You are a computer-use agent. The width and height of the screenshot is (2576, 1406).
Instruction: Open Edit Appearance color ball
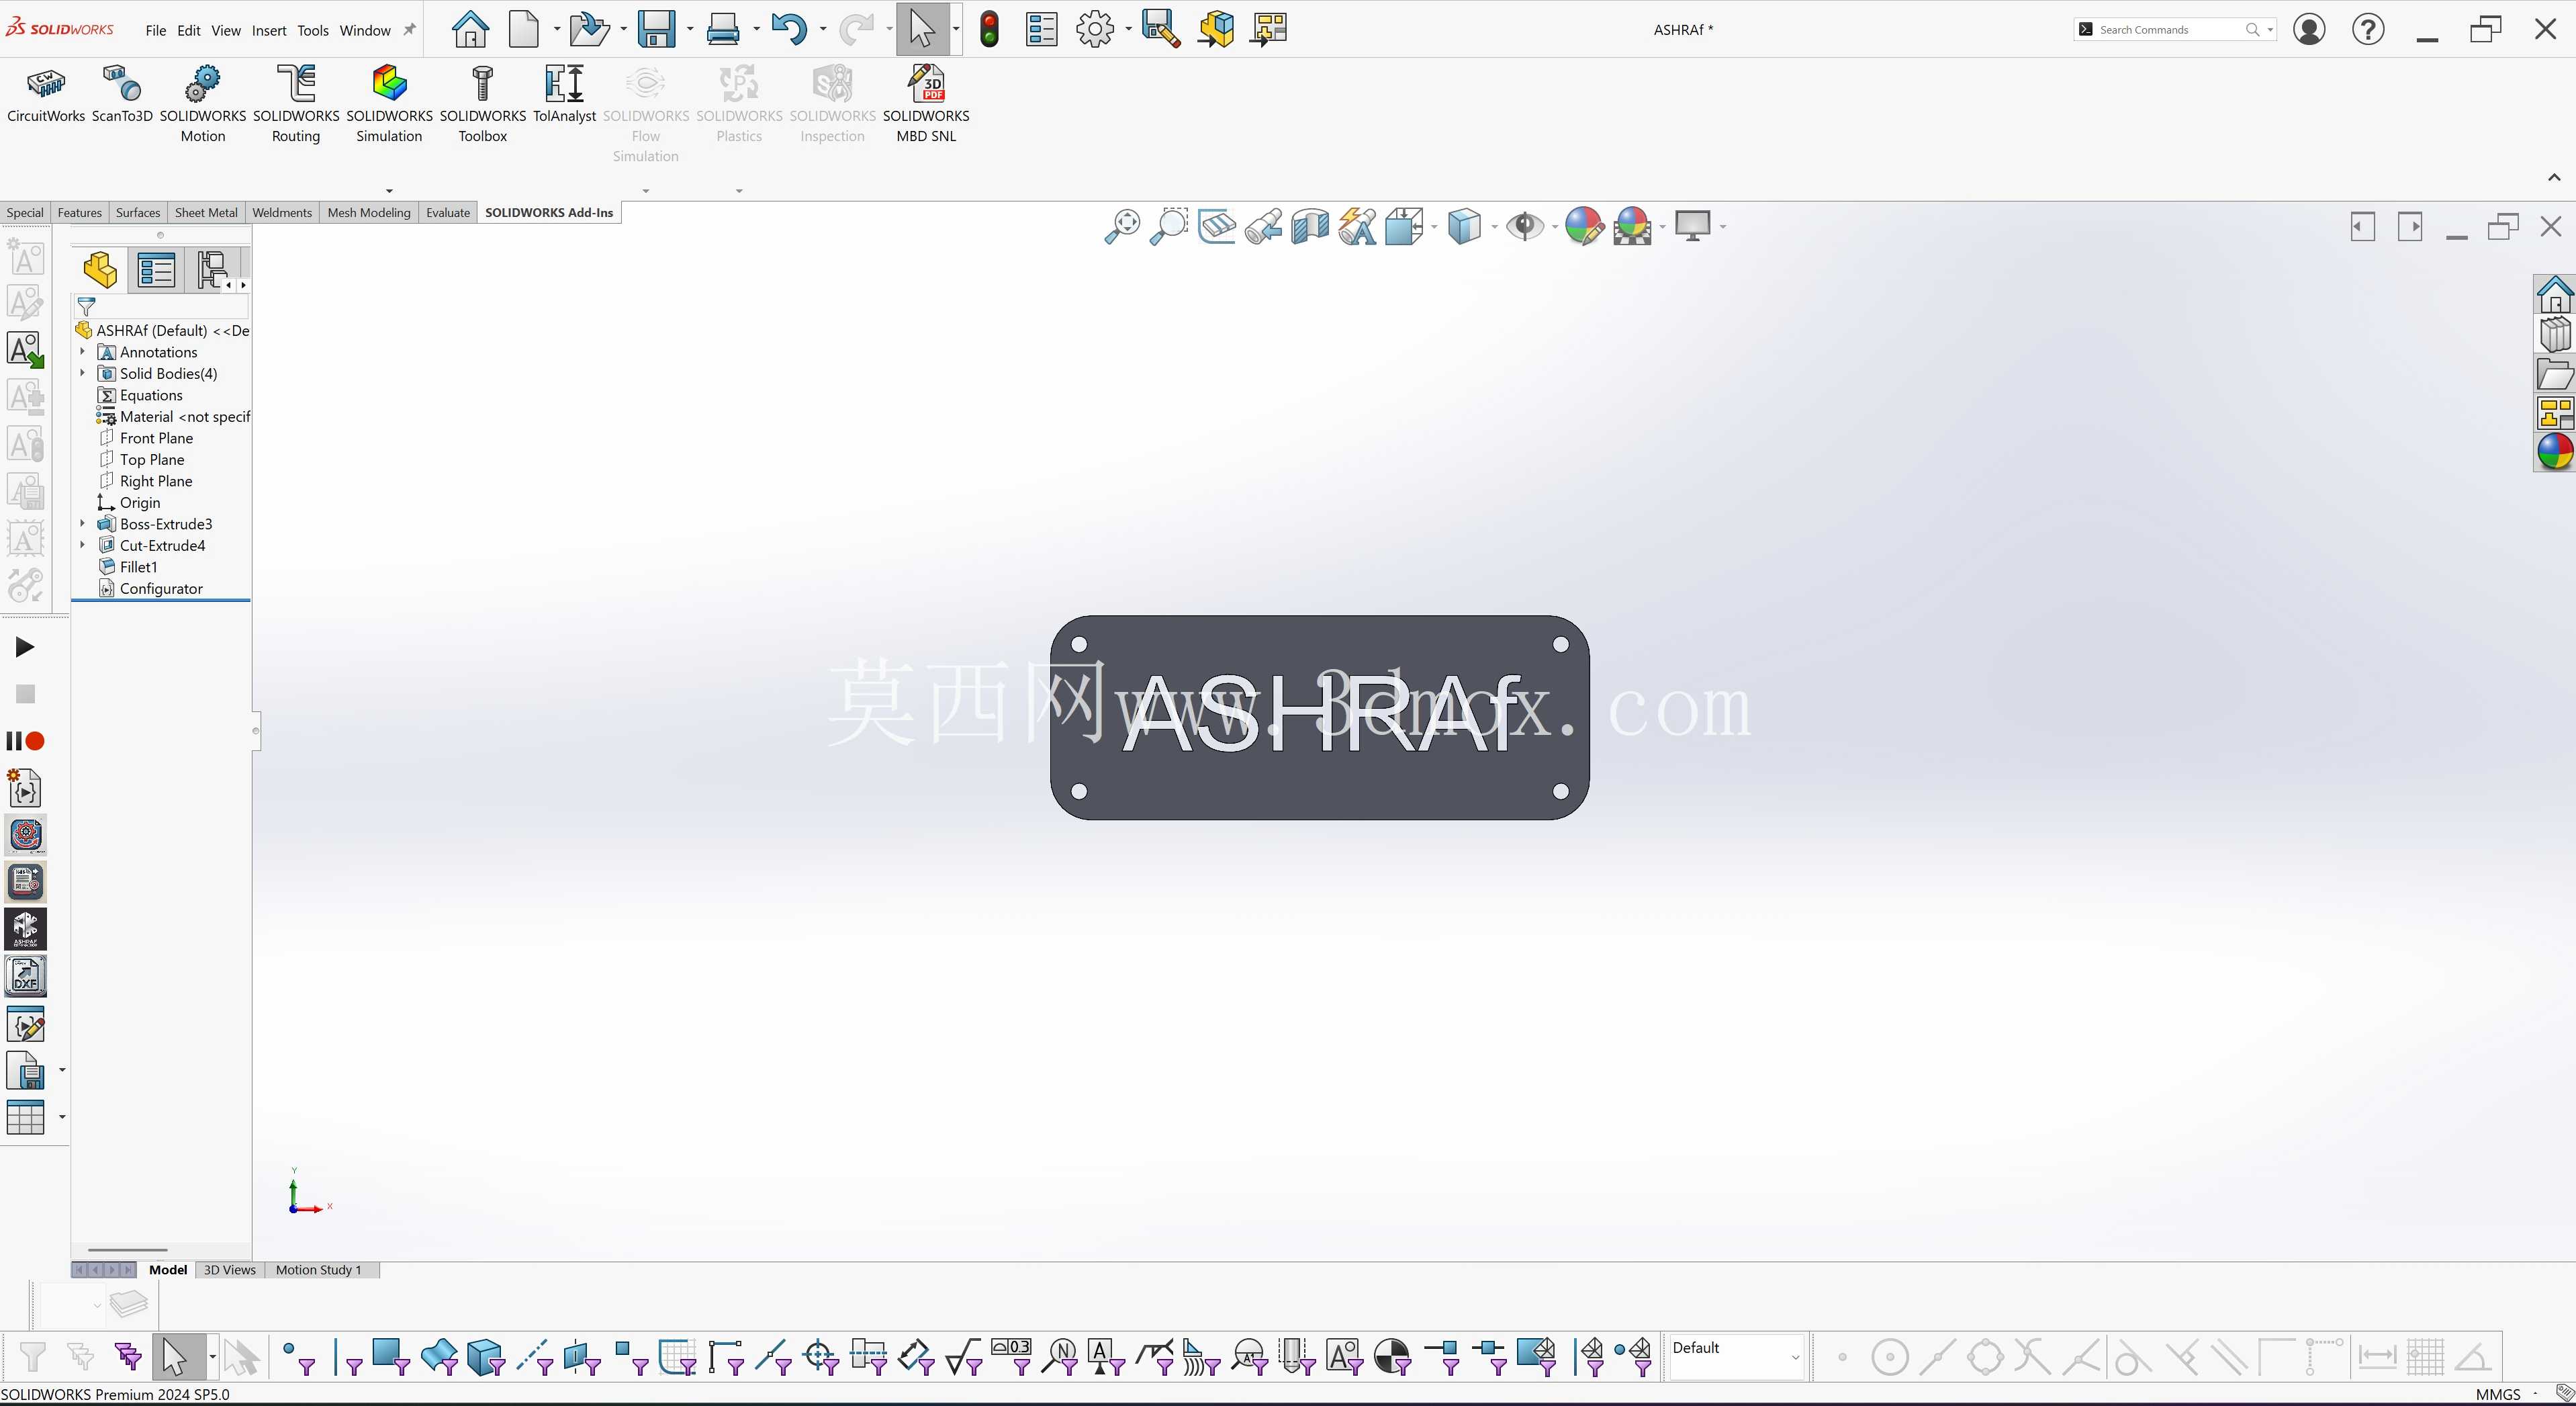[1584, 226]
